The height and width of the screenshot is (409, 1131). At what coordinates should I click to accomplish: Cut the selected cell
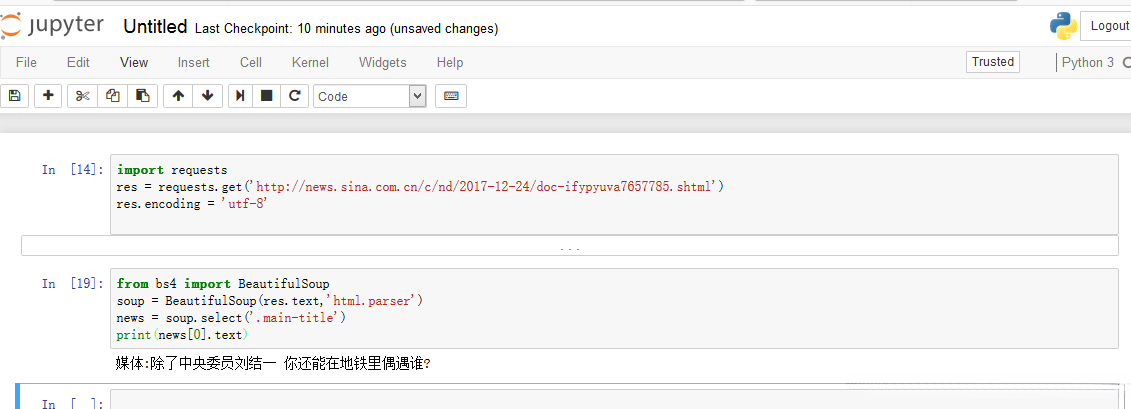coord(82,96)
